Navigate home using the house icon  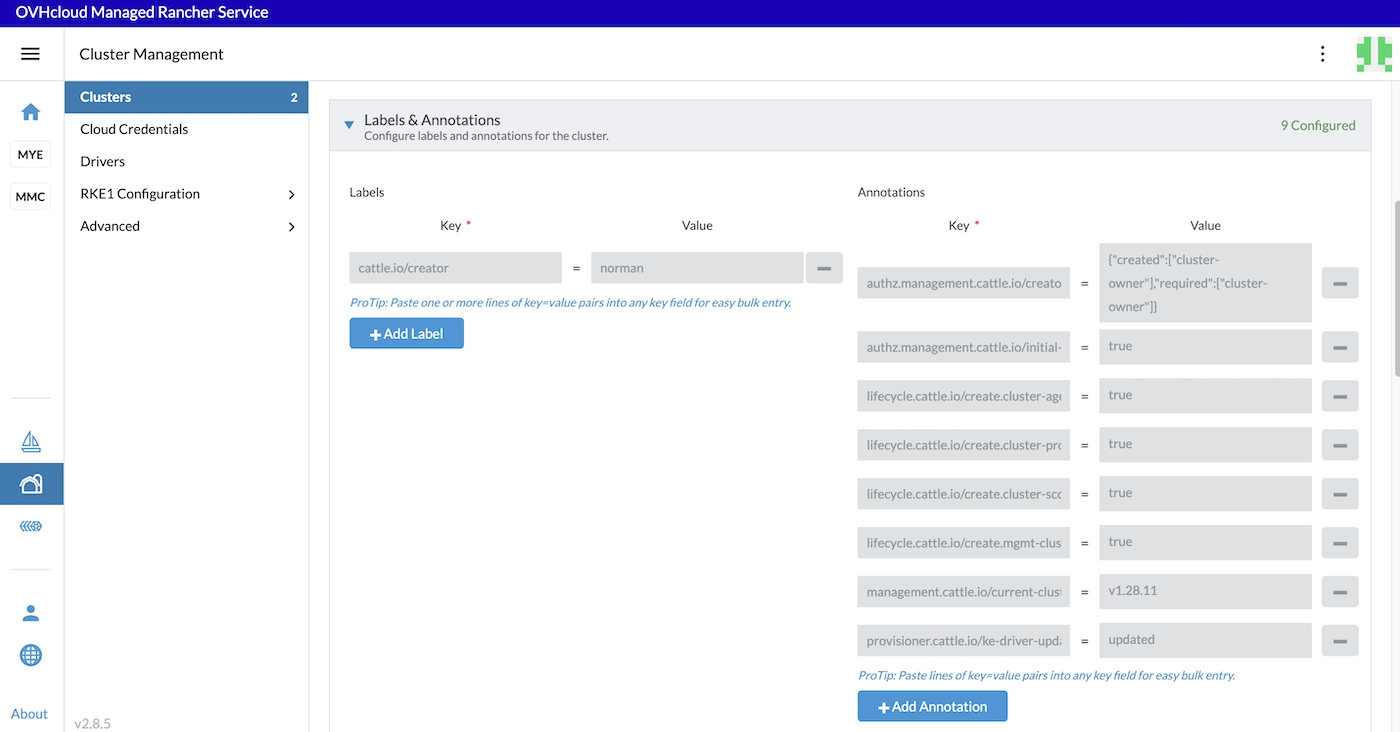click(x=30, y=112)
